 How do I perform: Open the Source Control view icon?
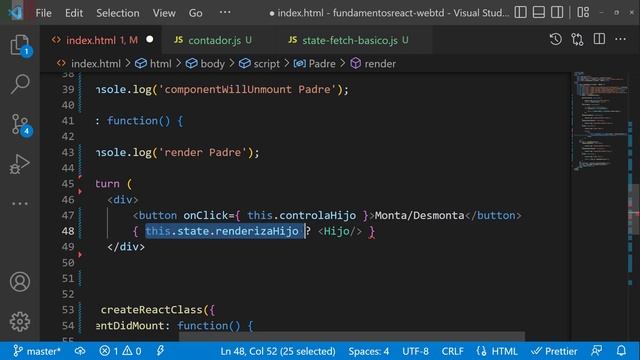pos(20,124)
